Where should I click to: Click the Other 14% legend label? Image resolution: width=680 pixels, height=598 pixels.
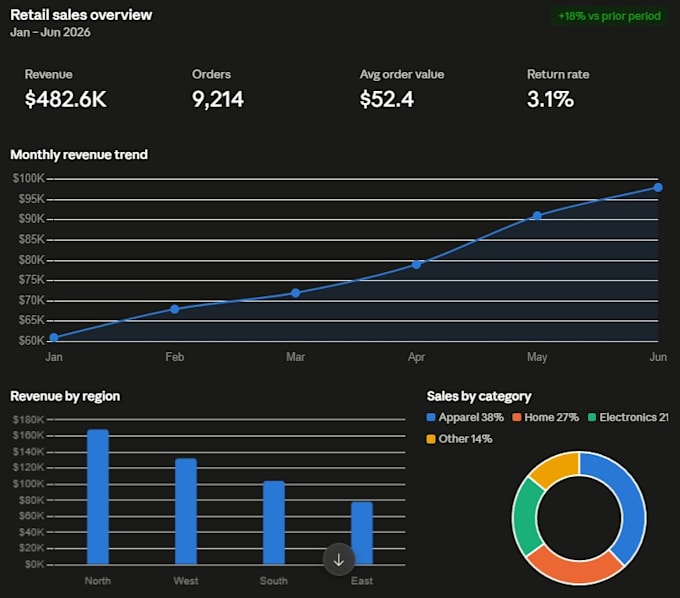[x=465, y=439]
